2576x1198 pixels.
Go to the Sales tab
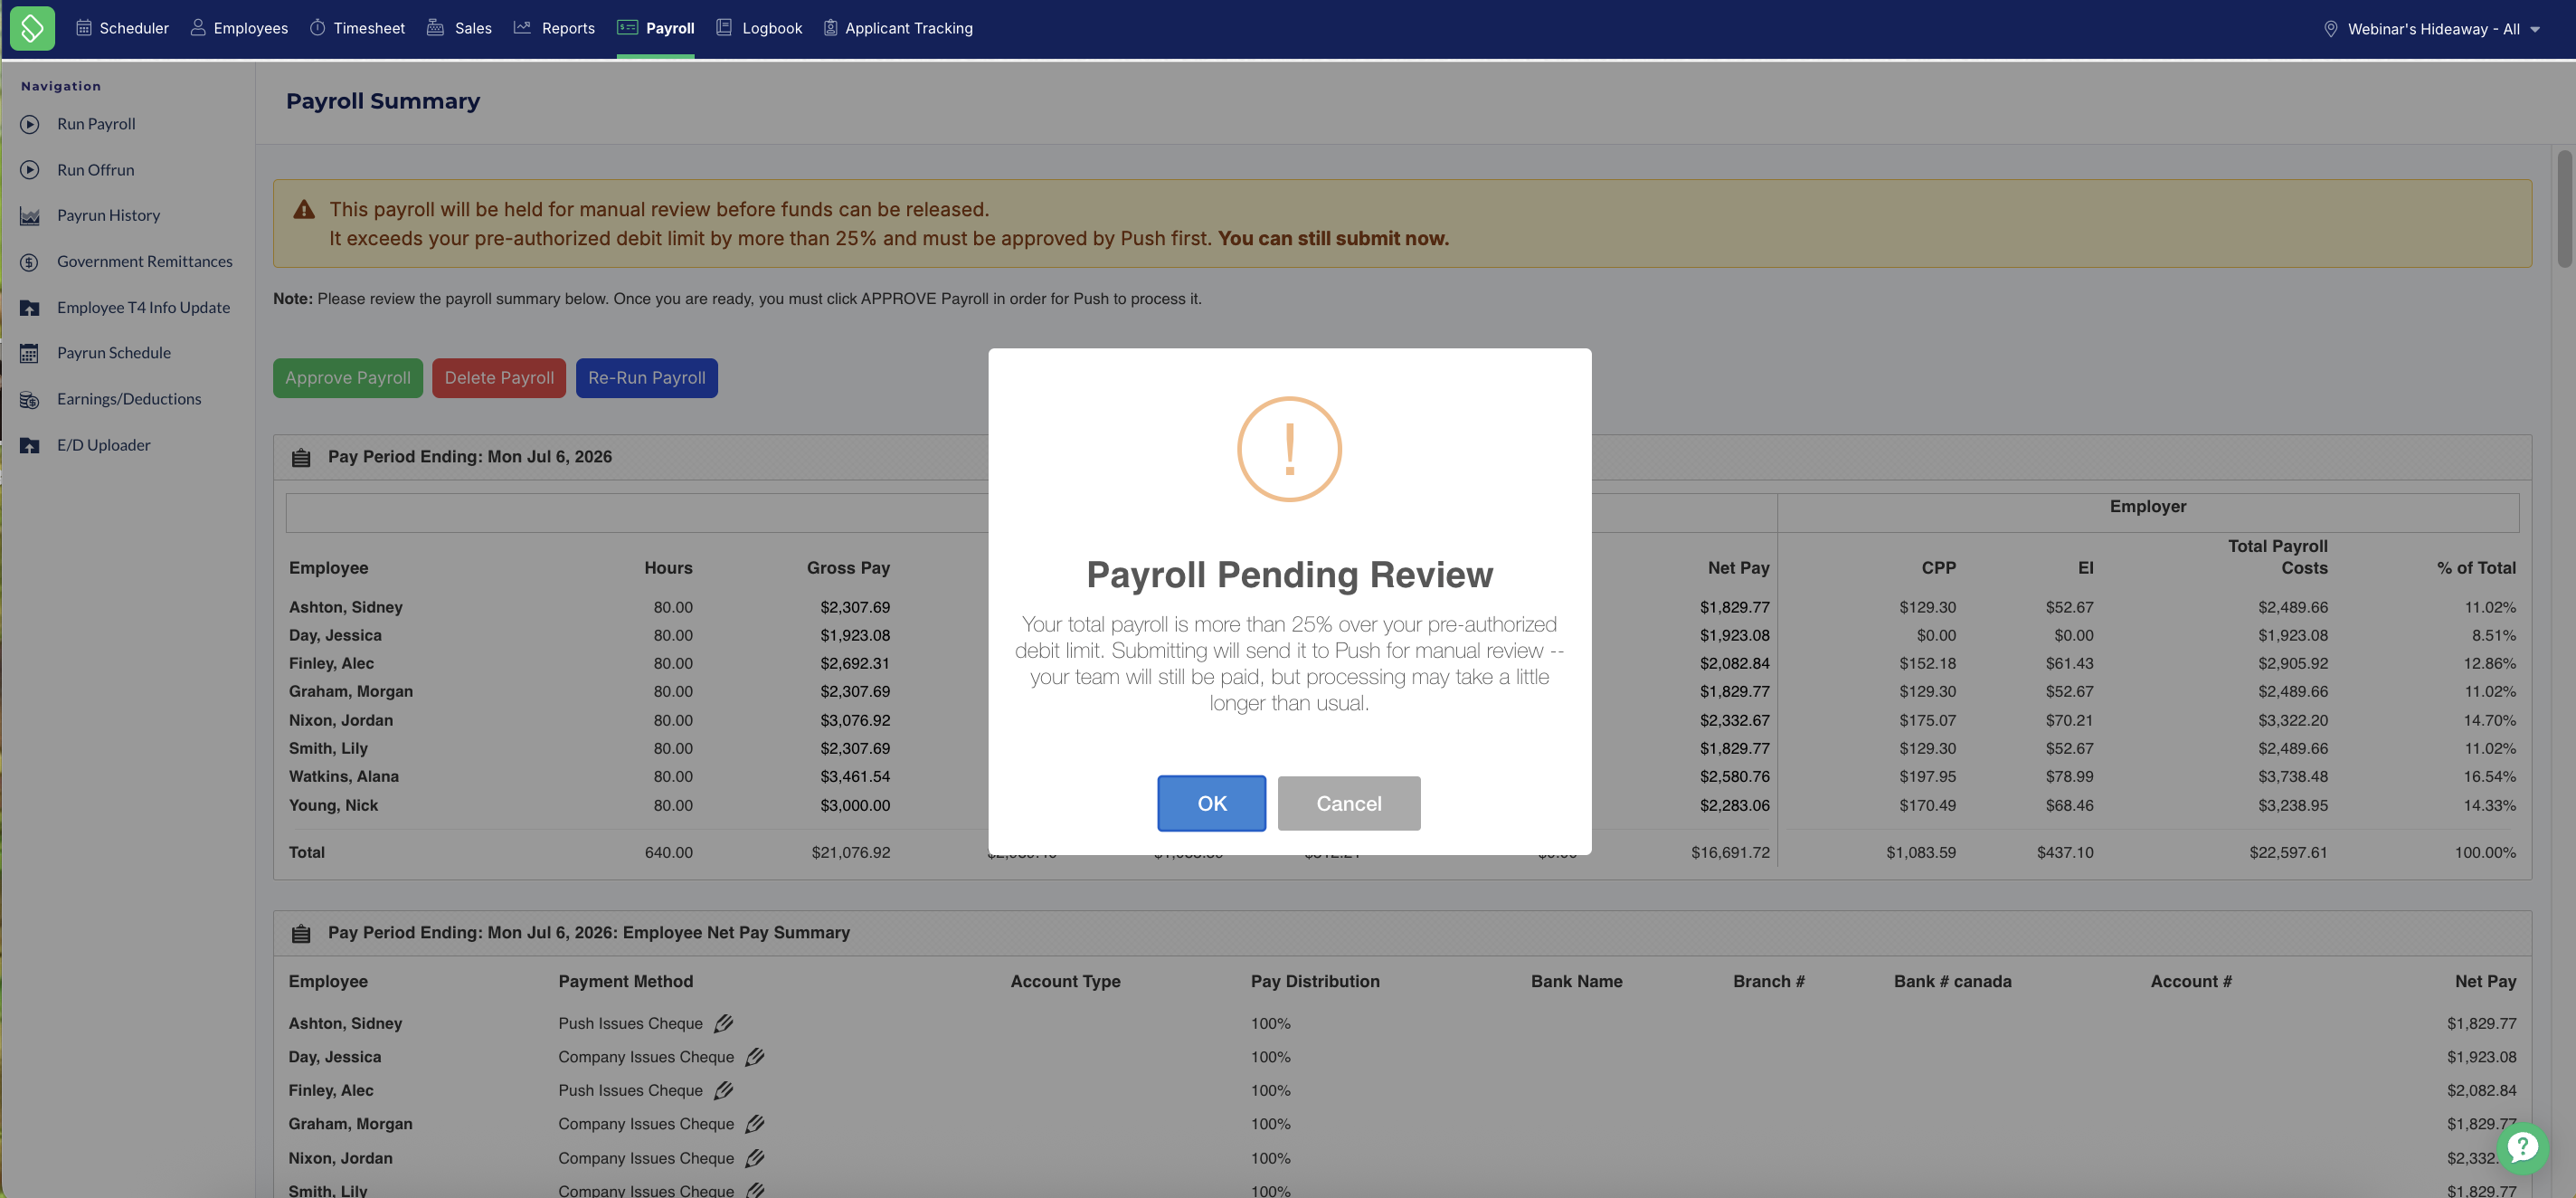coord(459,28)
